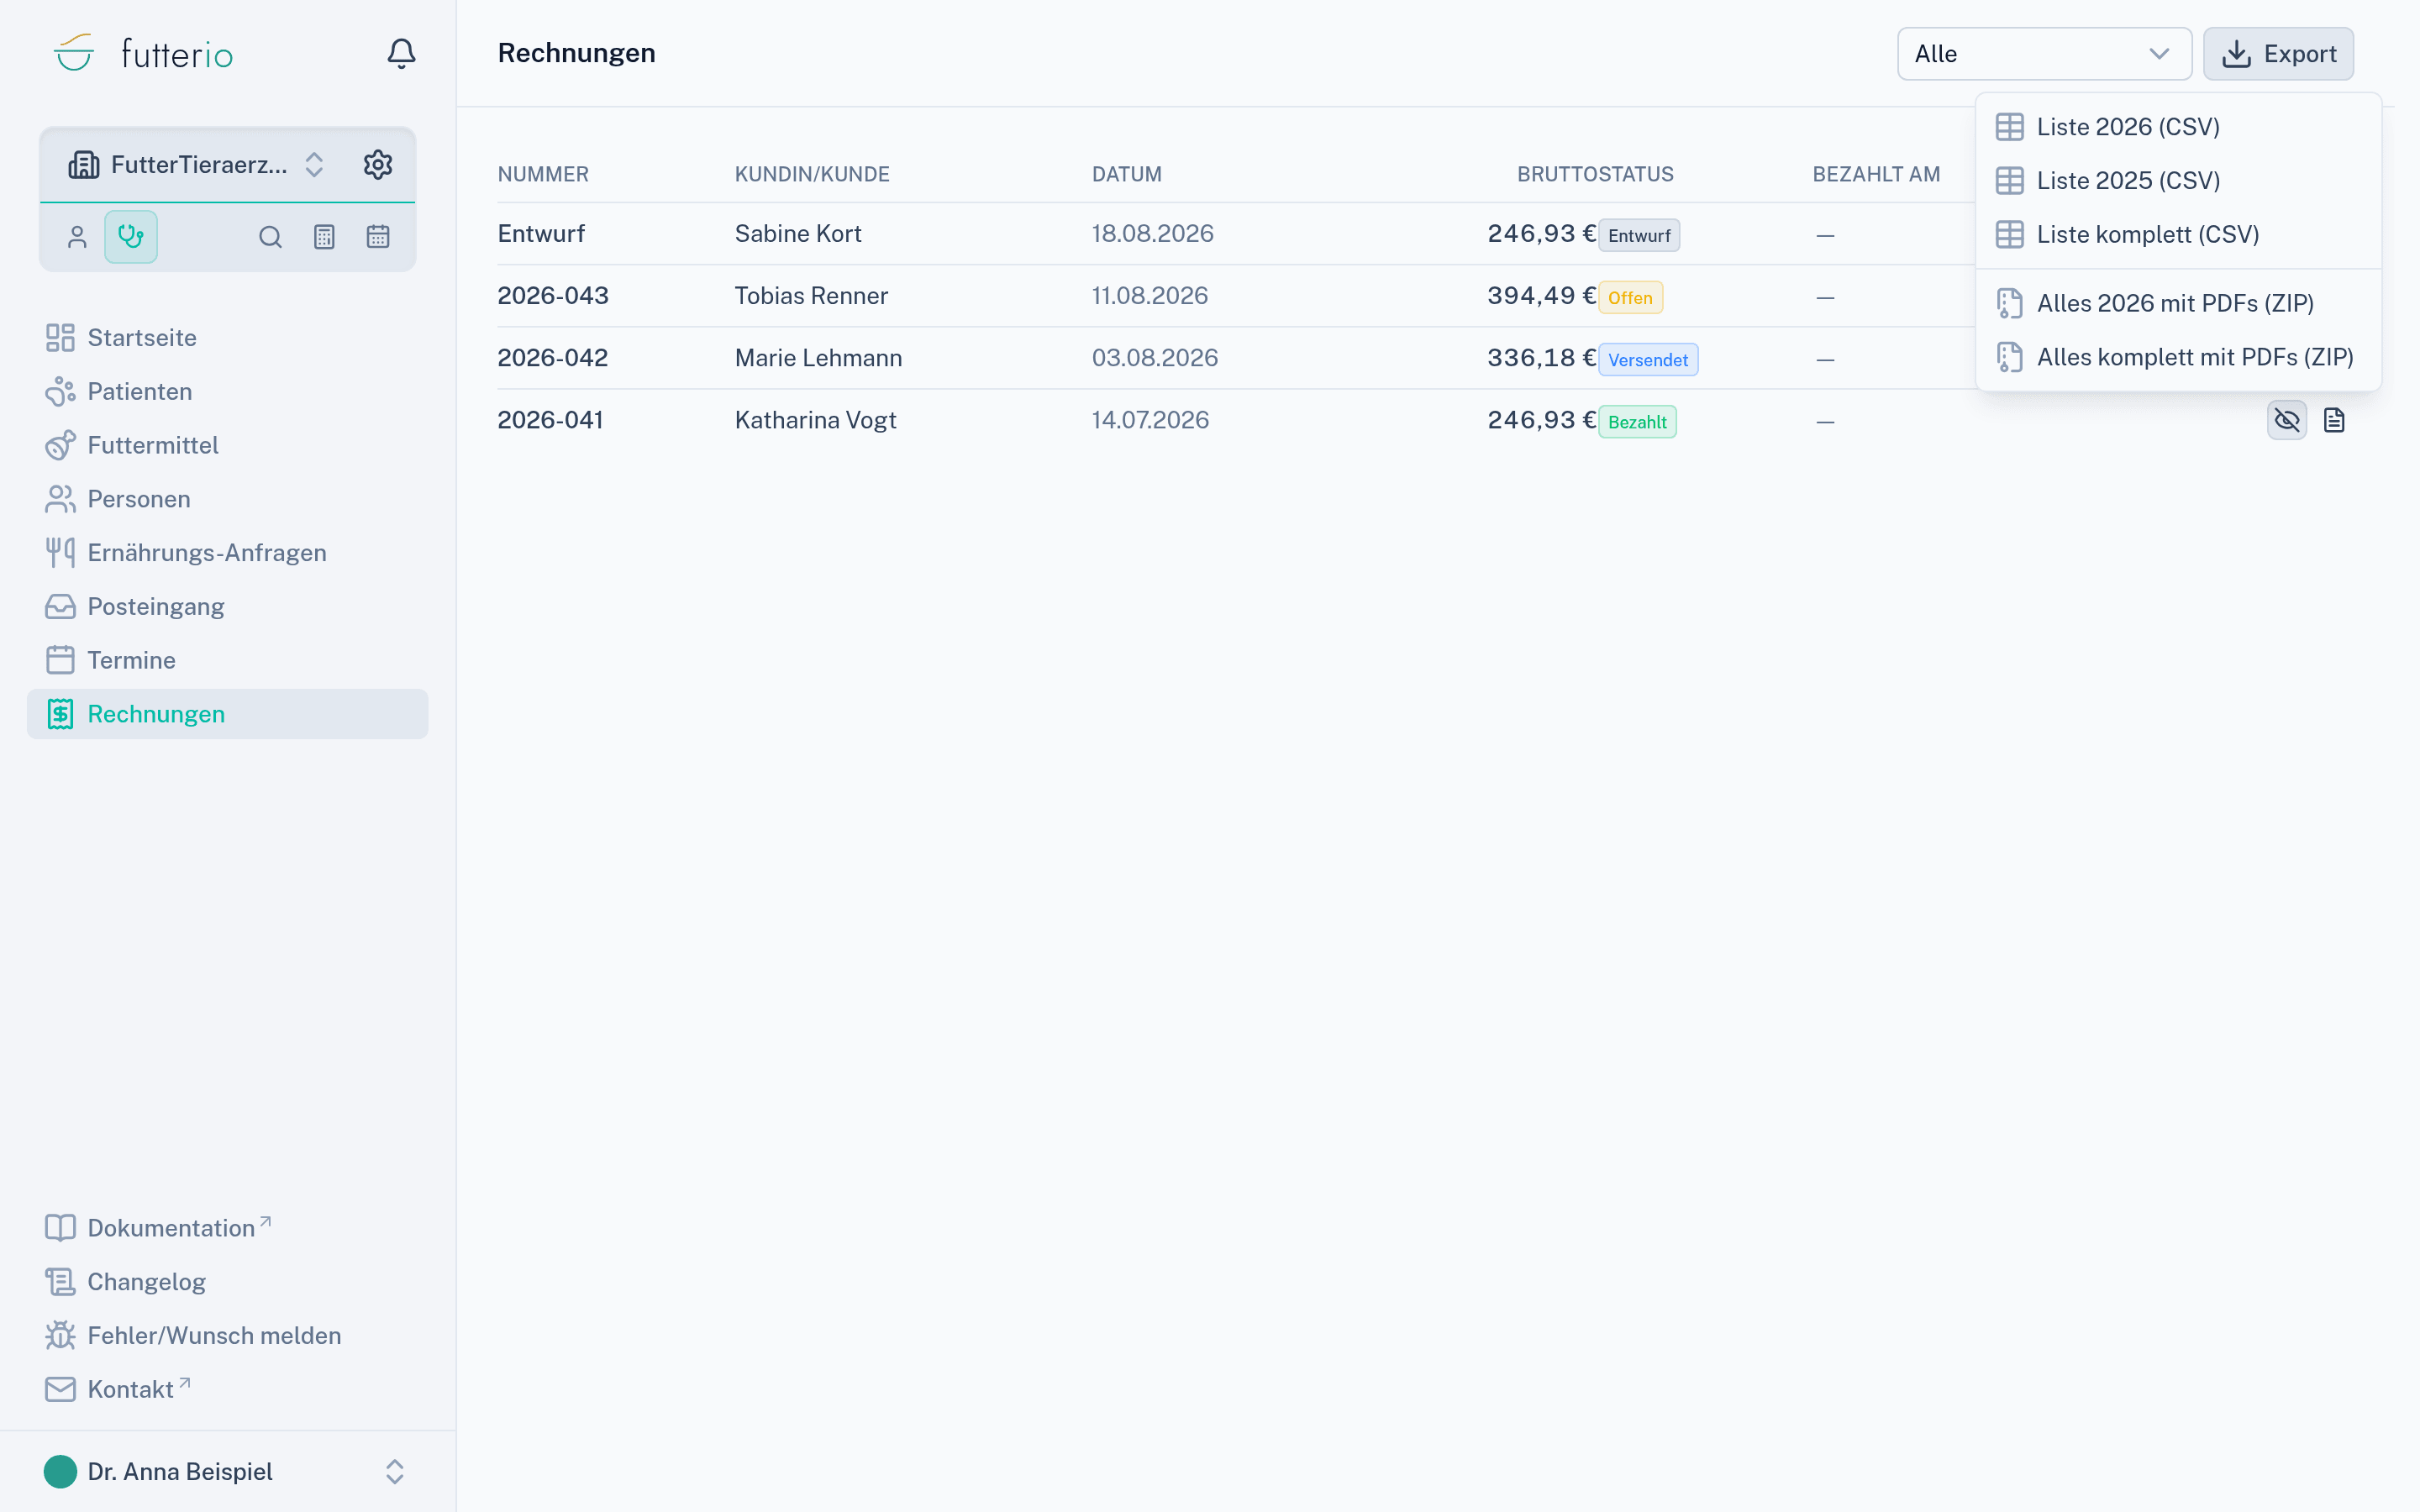The height and width of the screenshot is (1512, 2420).
Task: Choose Liste komplett (CSV) export
Action: (2178, 235)
